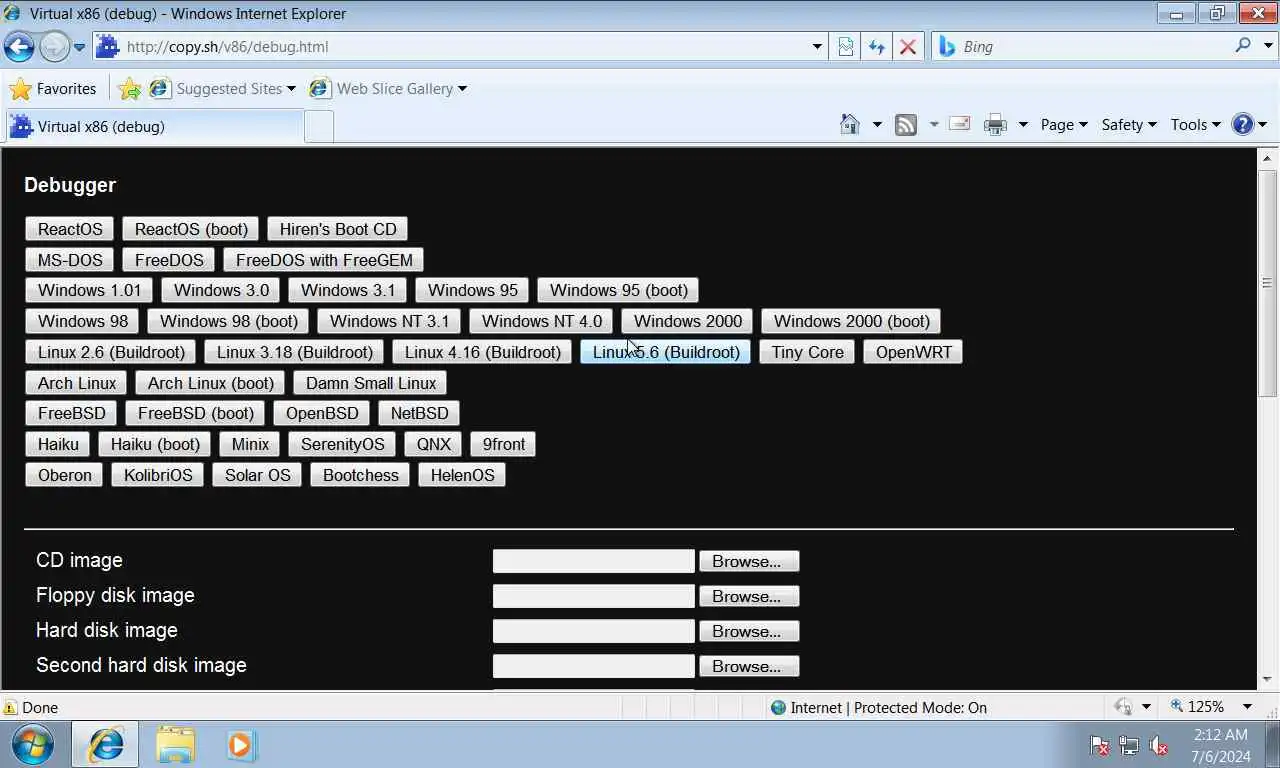Click page vertical scrollbar down arrow

pyautogui.click(x=1268, y=680)
